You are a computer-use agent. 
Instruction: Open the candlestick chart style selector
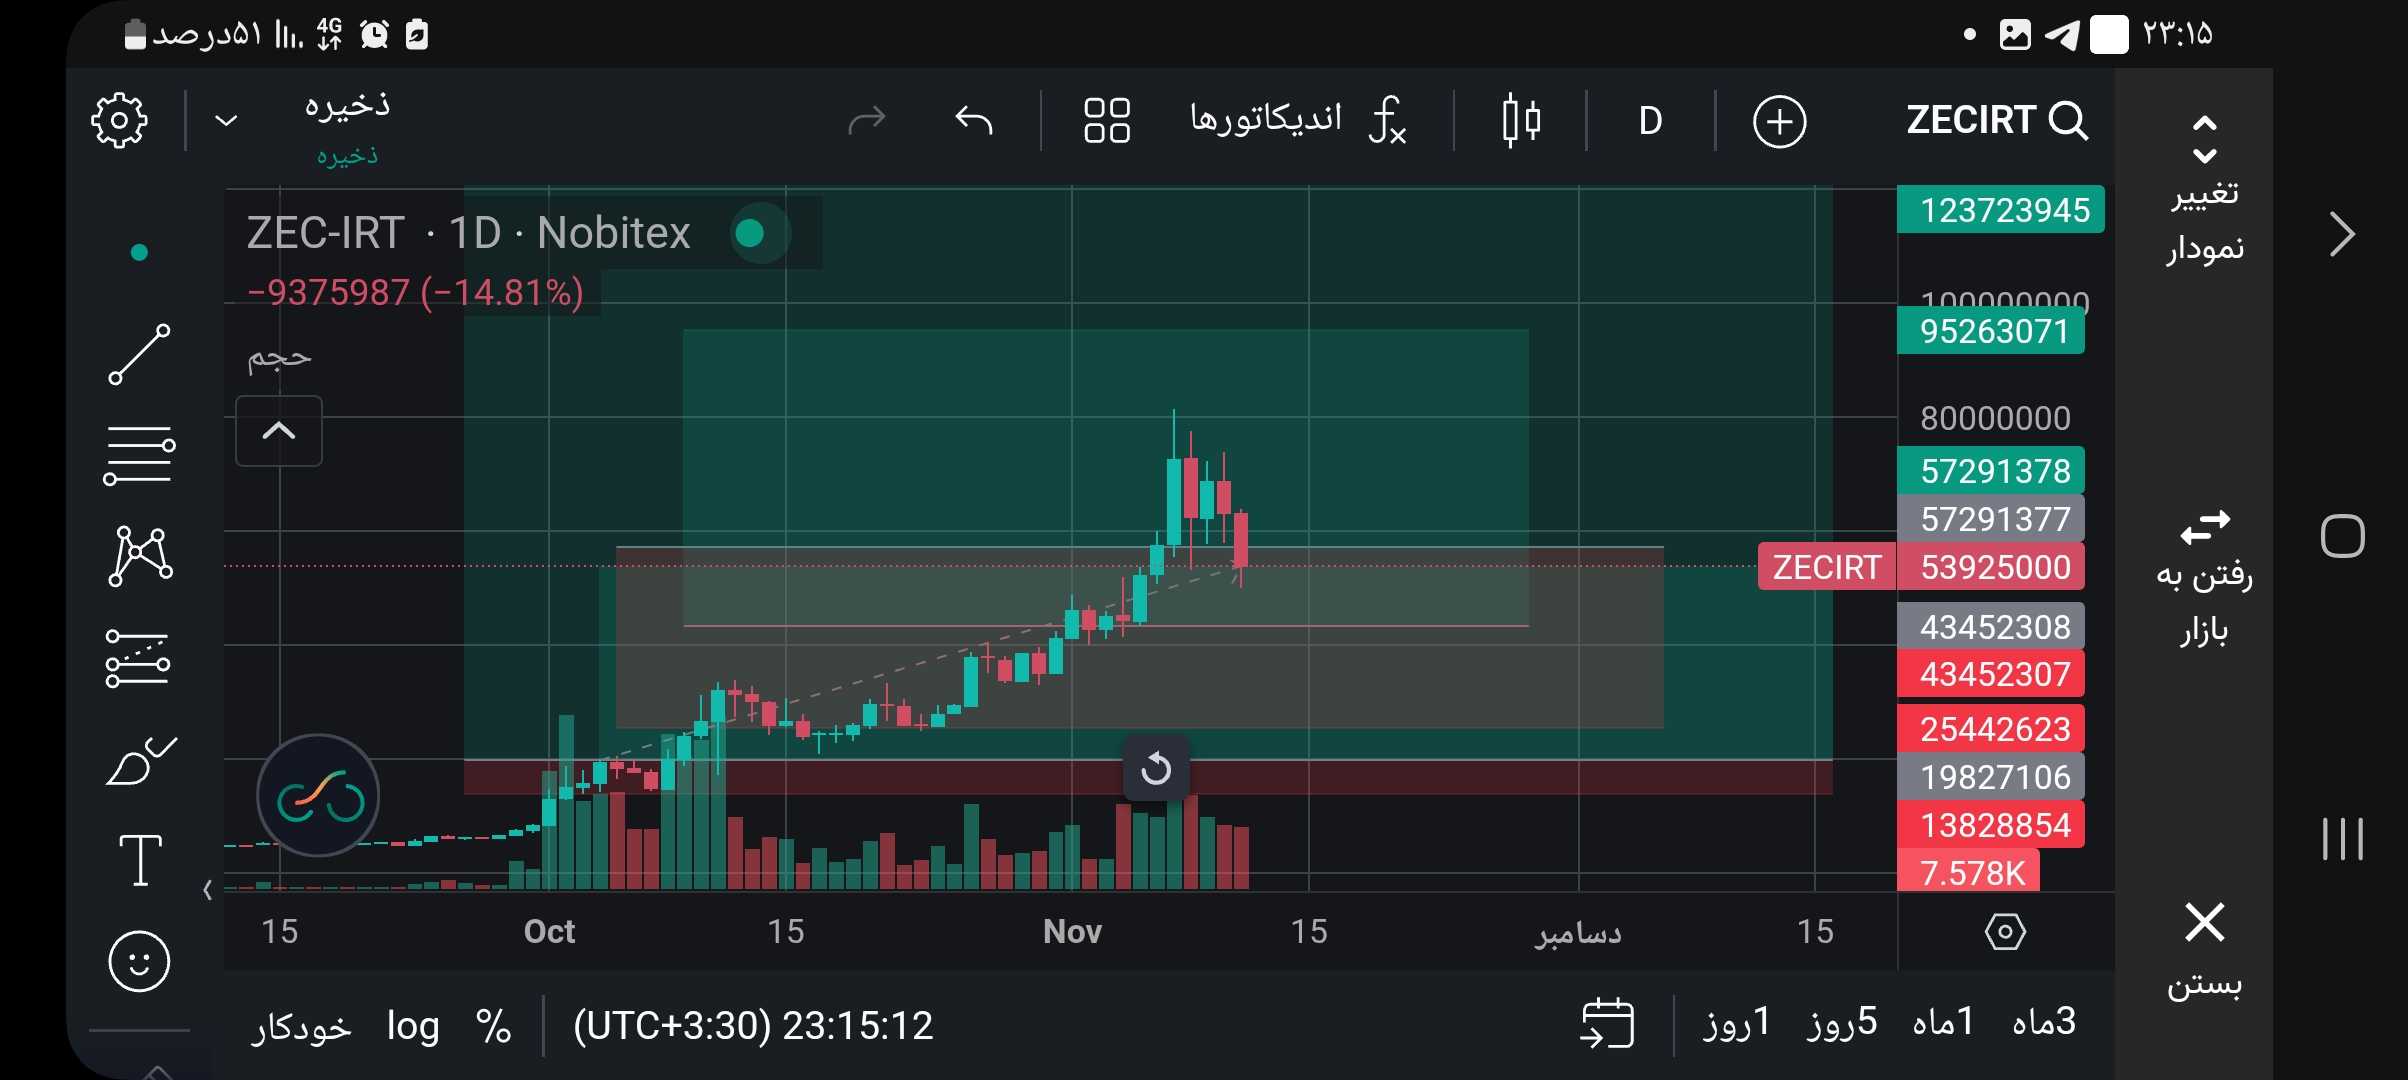1520,121
